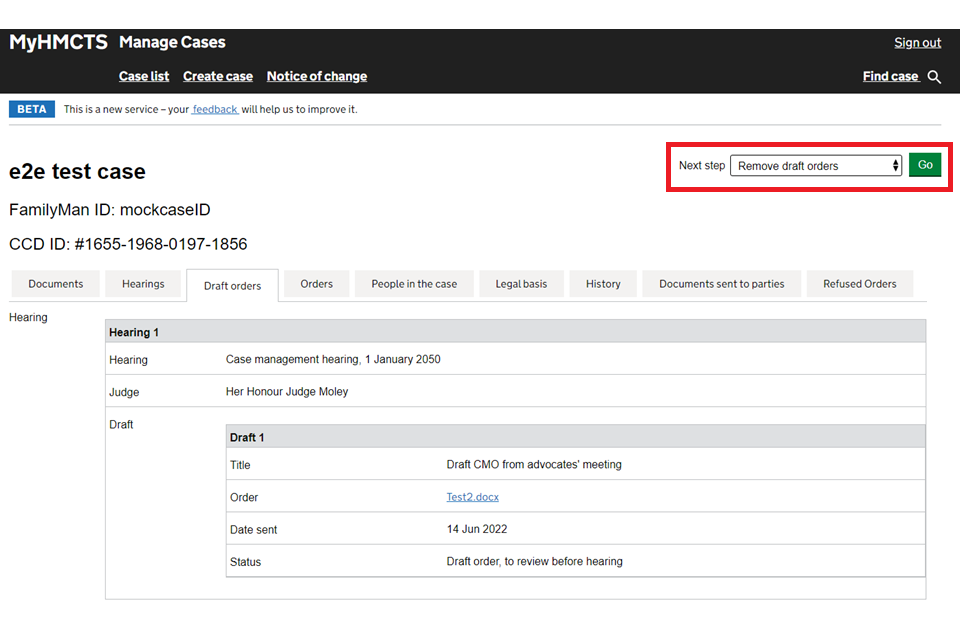Open the History tab
Viewport: 960px width, 640px height.
tap(603, 284)
